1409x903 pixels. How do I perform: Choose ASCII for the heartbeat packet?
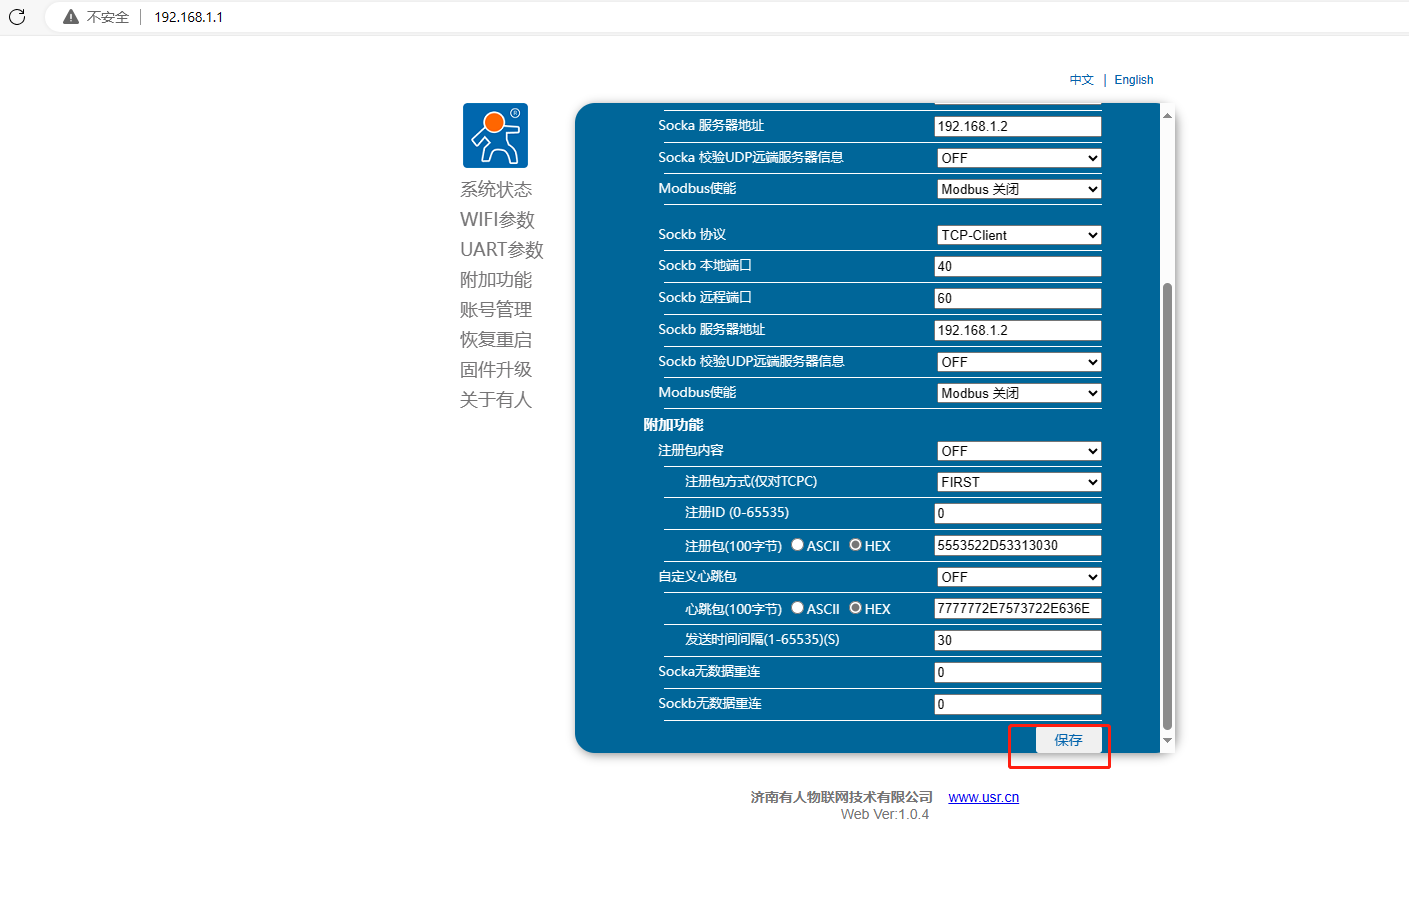[x=797, y=608]
